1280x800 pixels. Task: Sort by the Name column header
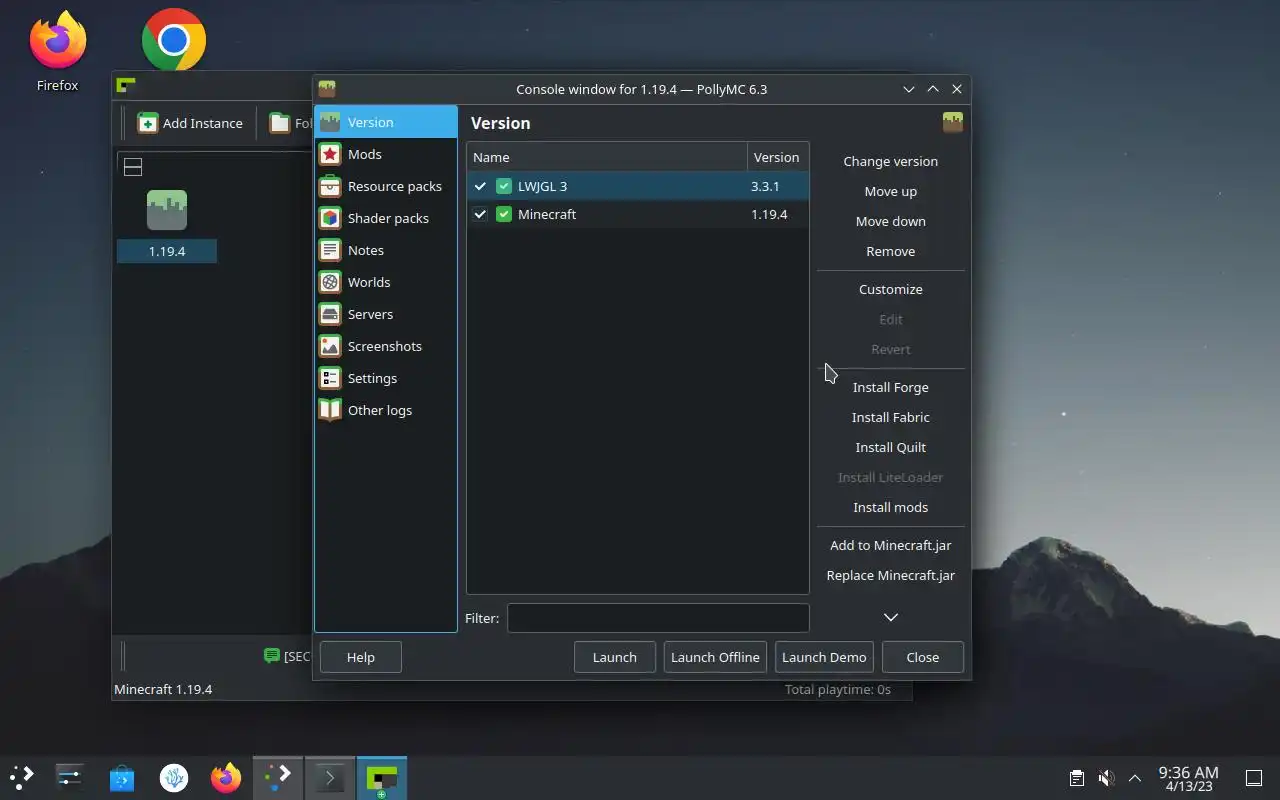(607, 157)
